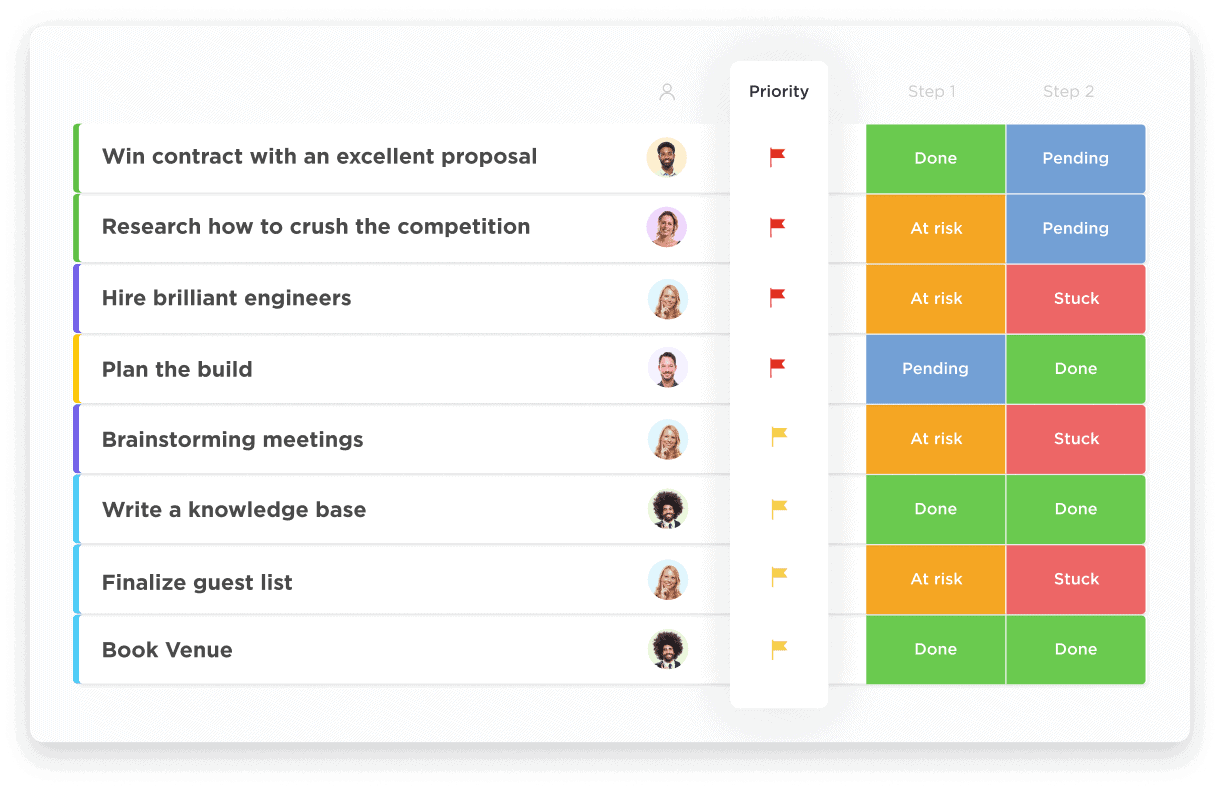Select the Priority column header
The width and height of the screenshot is (1220, 793).
tap(778, 92)
